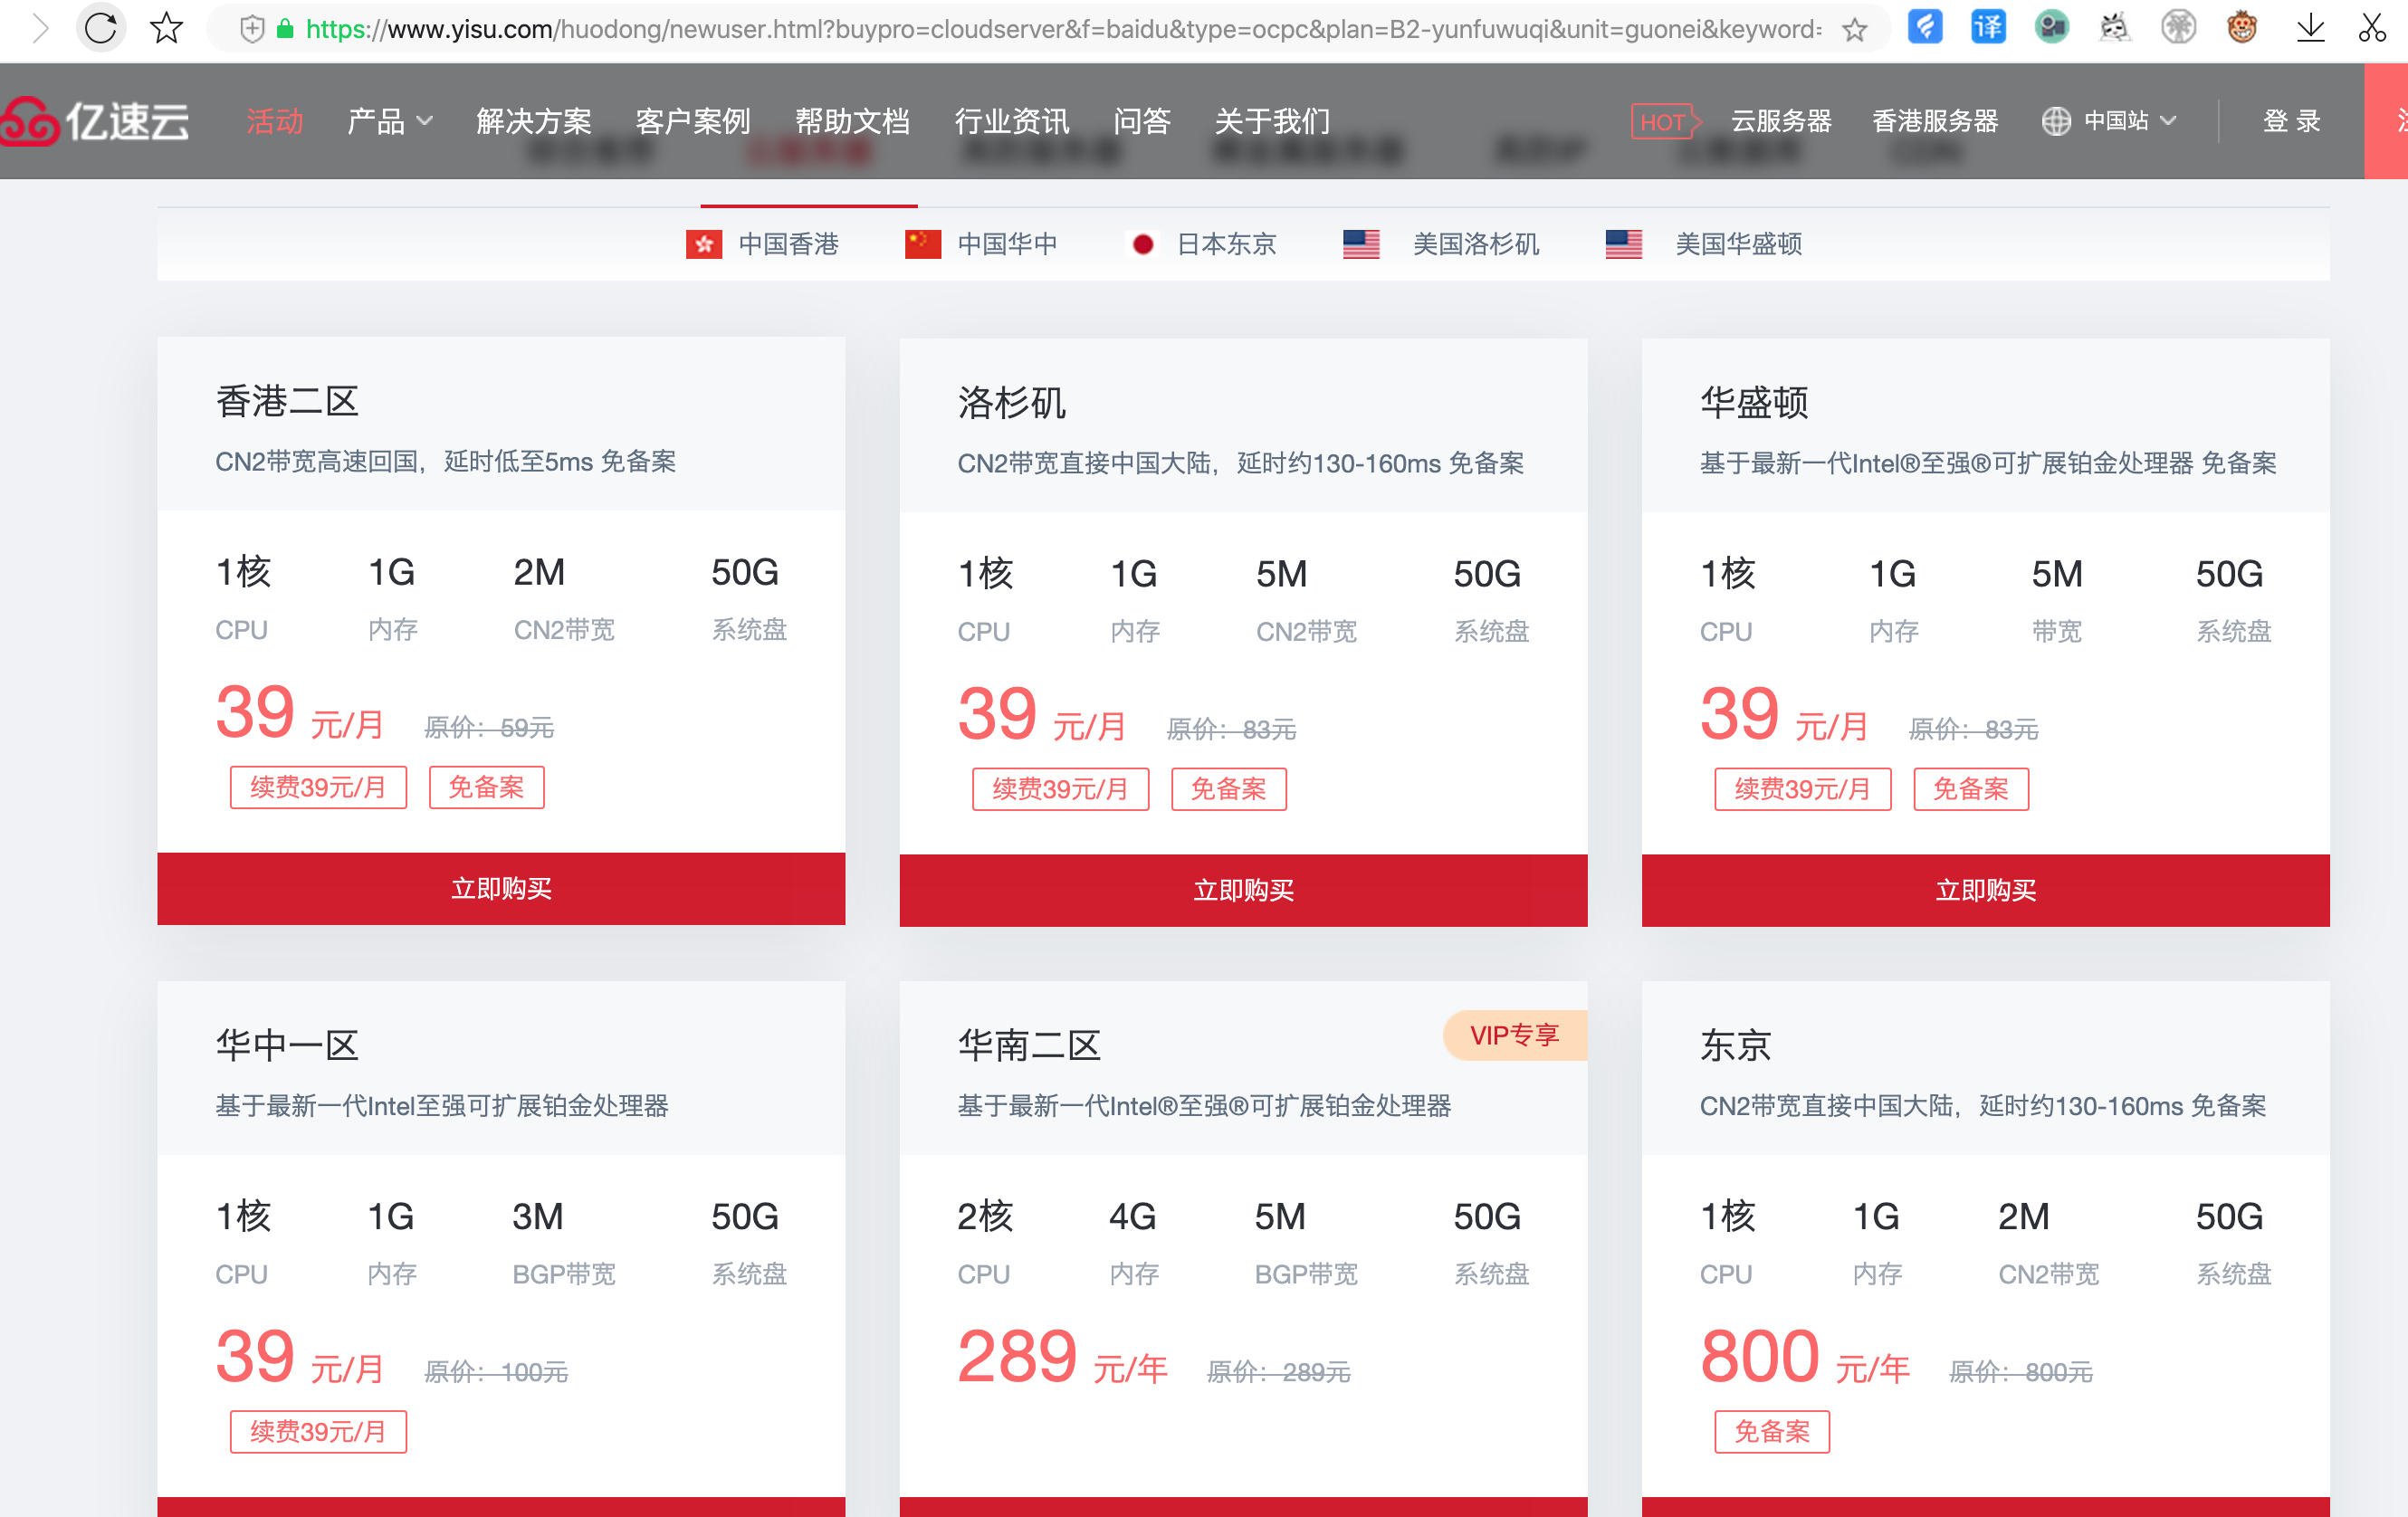
Task: Open 问答 in the navigation
Action: (1142, 121)
